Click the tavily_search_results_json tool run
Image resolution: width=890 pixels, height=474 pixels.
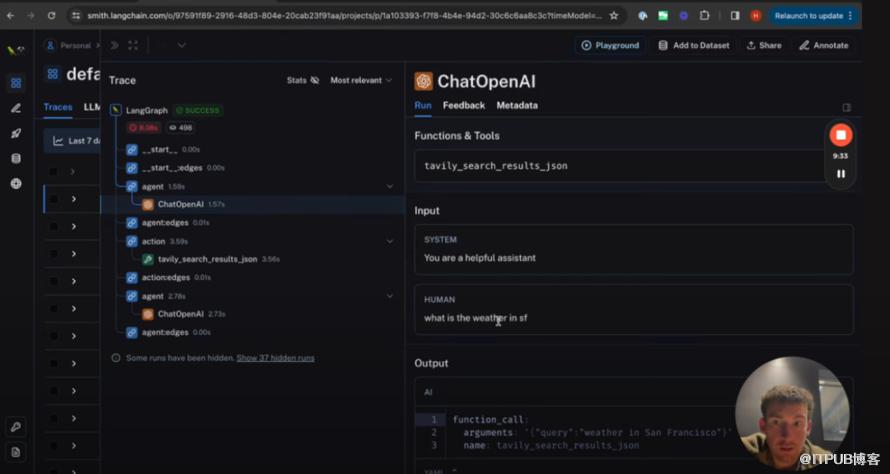pyautogui.click(x=206, y=259)
